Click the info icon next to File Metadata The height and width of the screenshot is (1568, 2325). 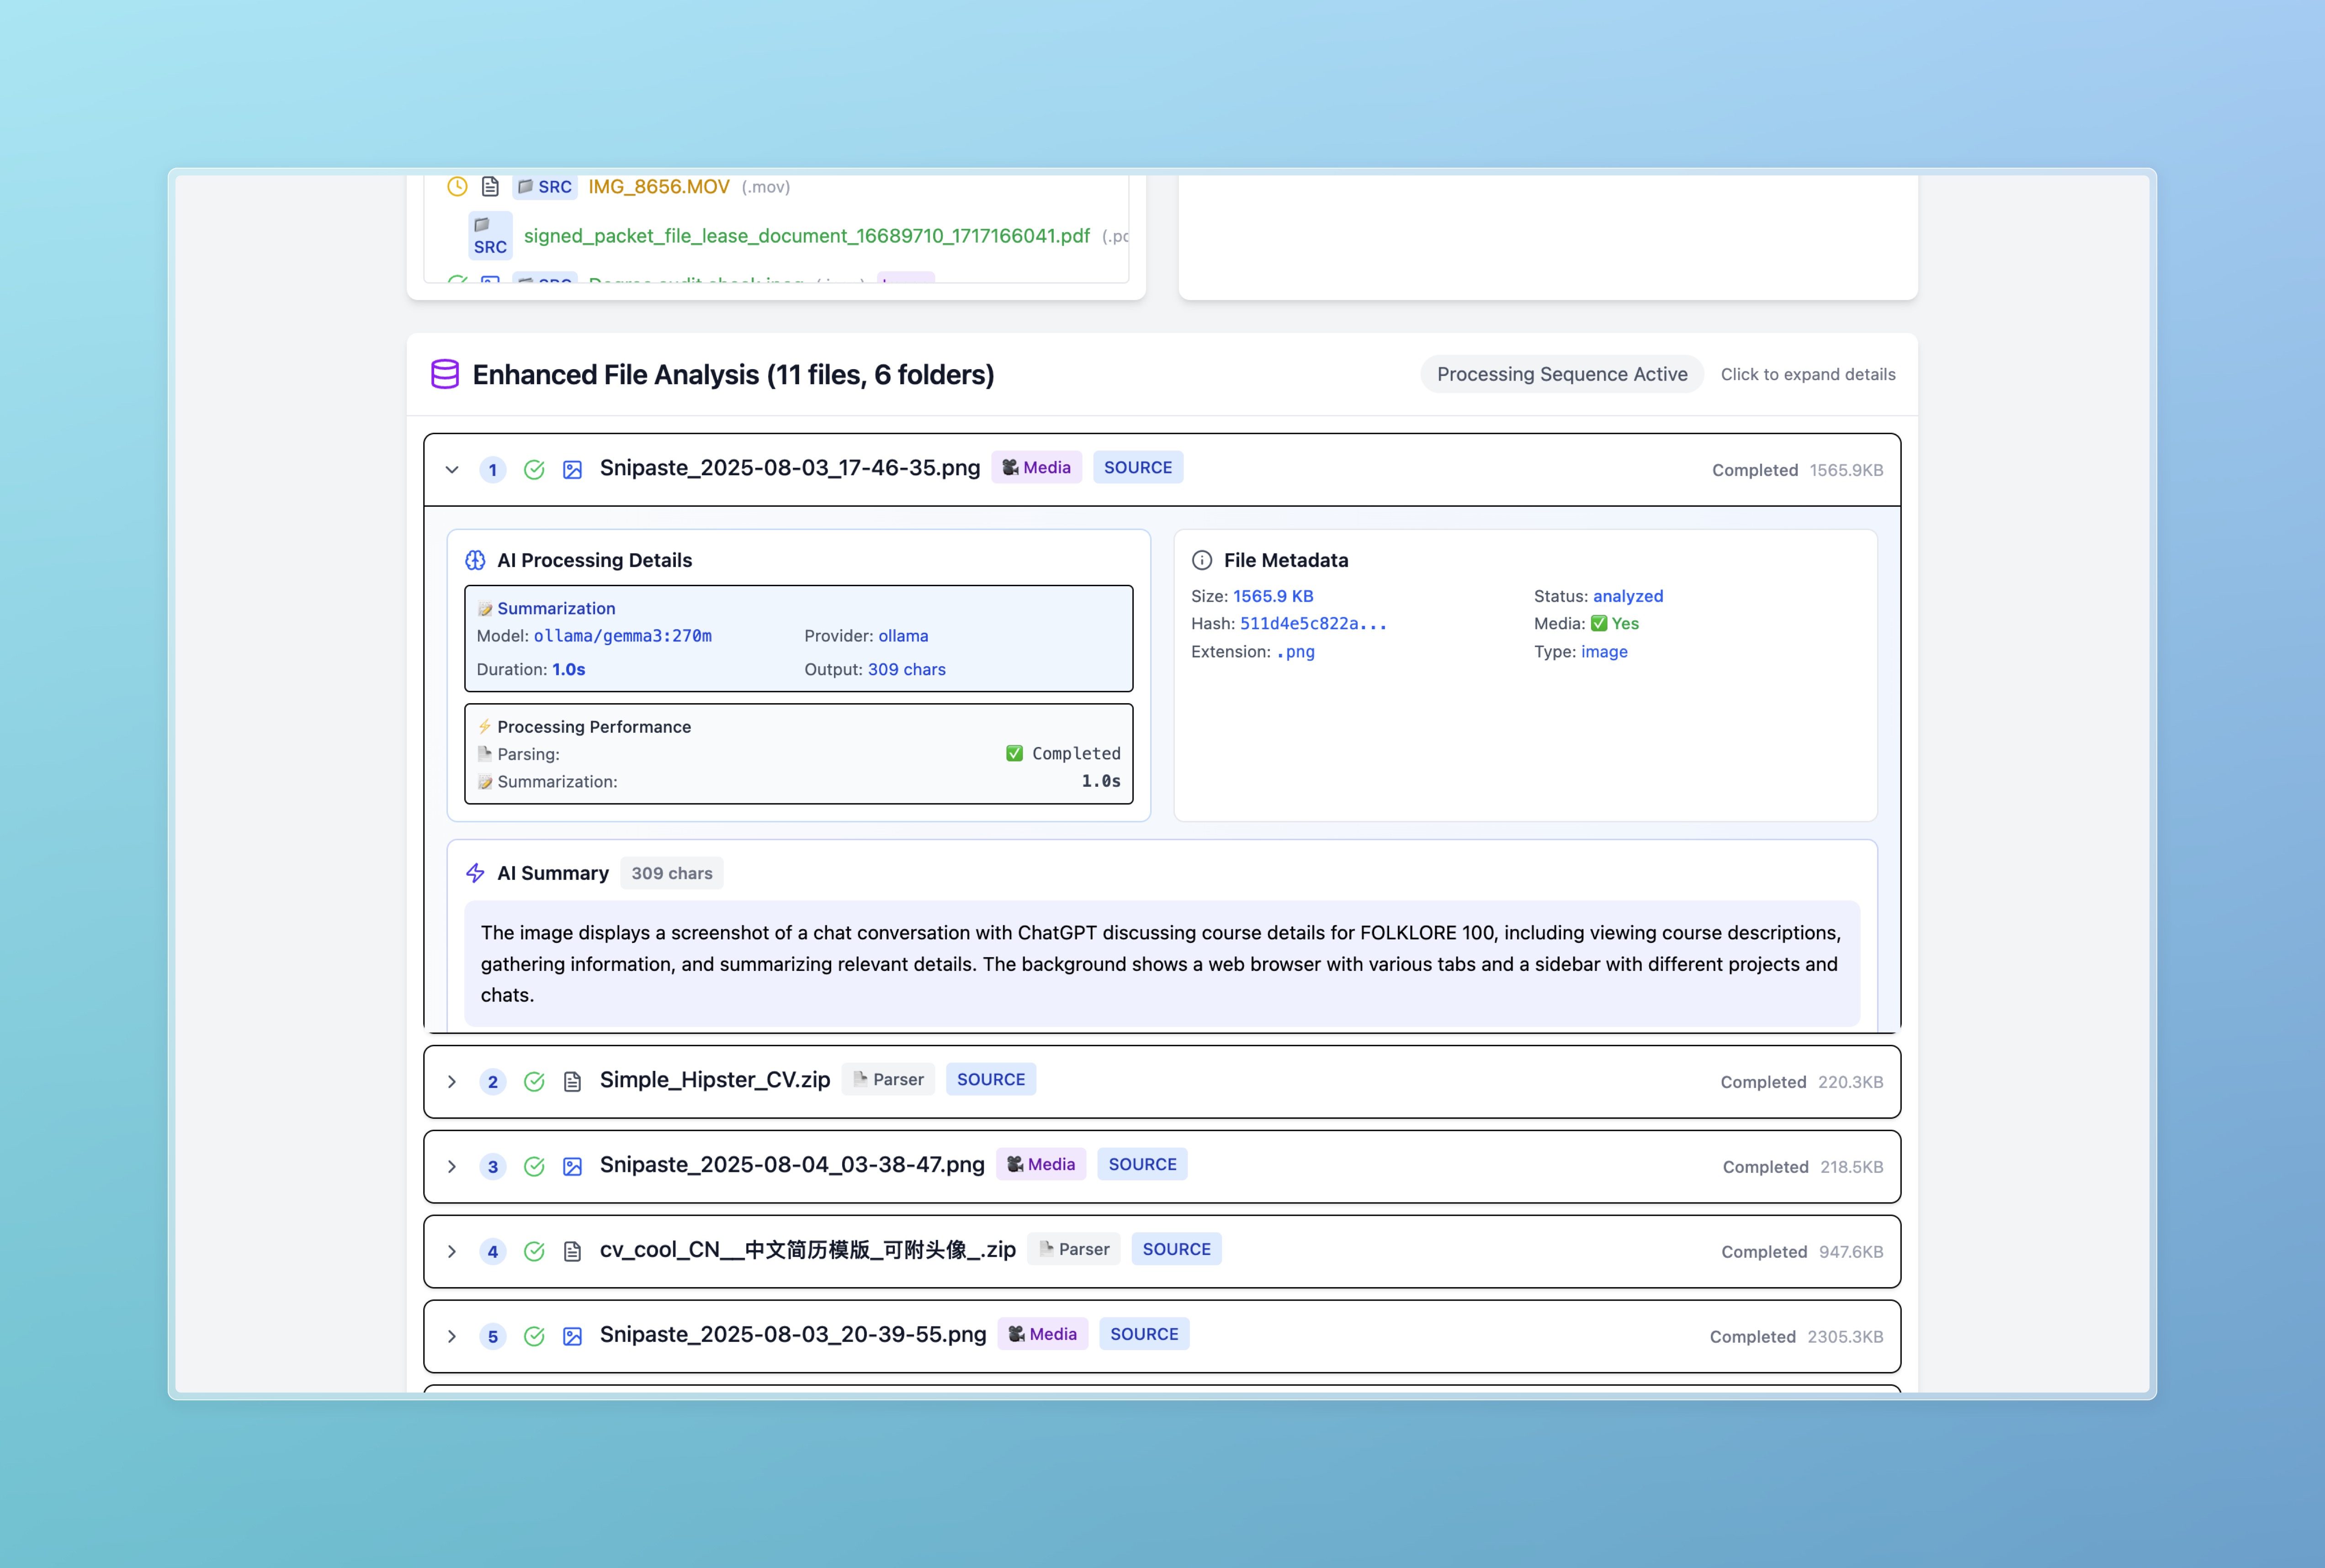click(x=1202, y=560)
